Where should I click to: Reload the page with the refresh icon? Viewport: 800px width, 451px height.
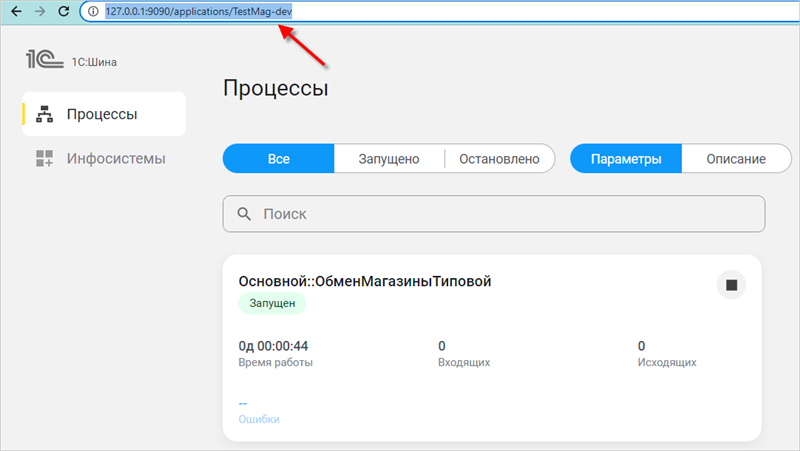click(64, 12)
